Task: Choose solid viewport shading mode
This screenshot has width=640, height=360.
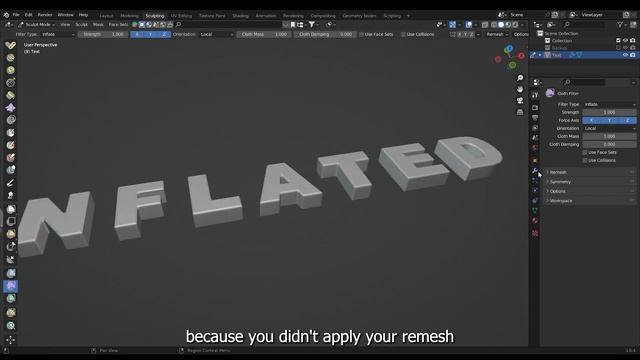Action: 501,25
